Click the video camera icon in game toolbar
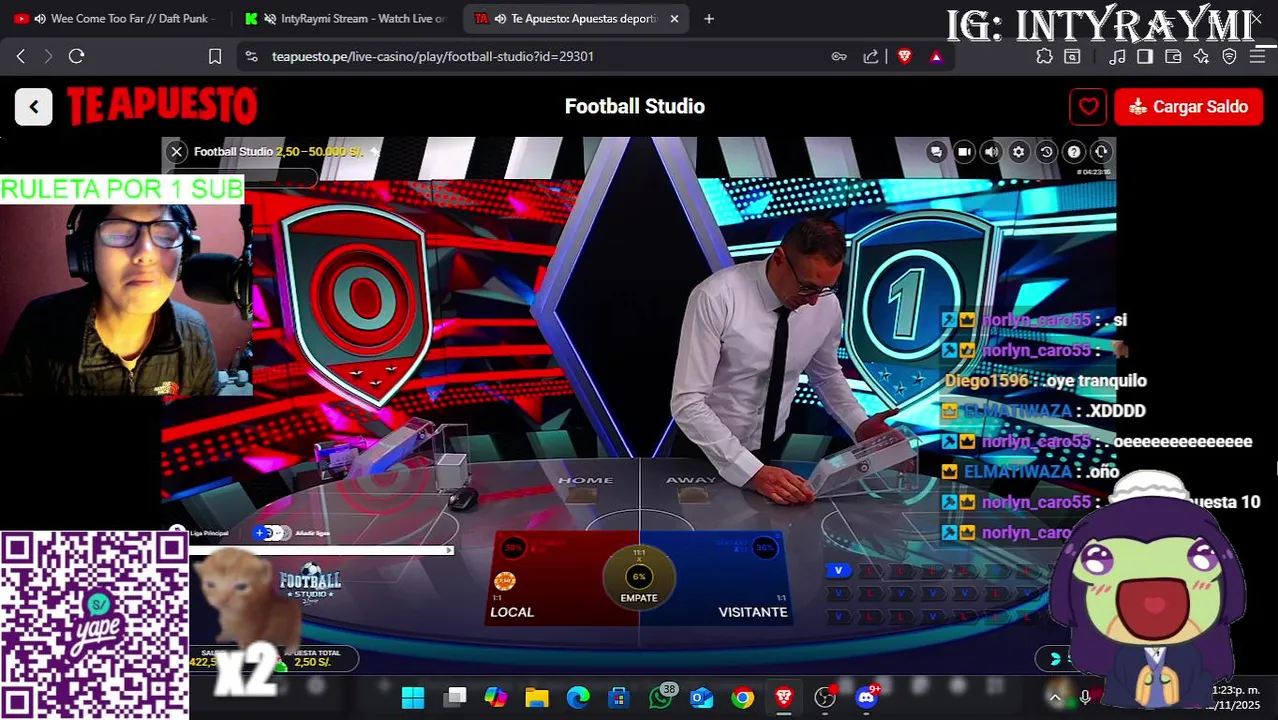This screenshot has width=1278, height=720. pyautogui.click(x=964, y=152)
